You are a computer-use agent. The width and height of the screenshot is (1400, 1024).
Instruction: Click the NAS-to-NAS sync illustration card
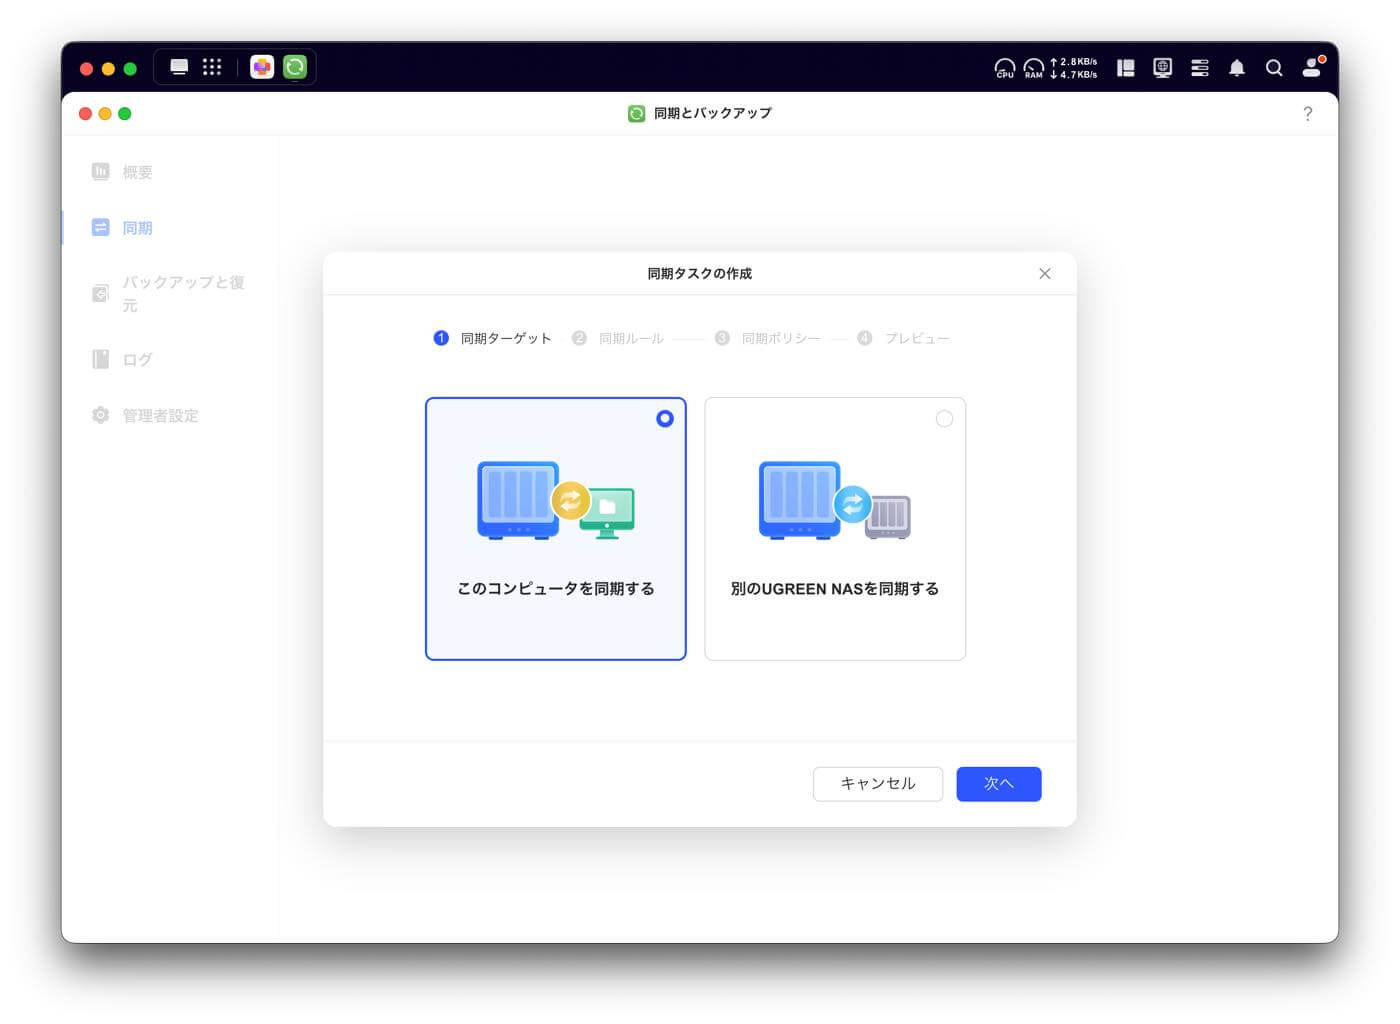[835, 529]
